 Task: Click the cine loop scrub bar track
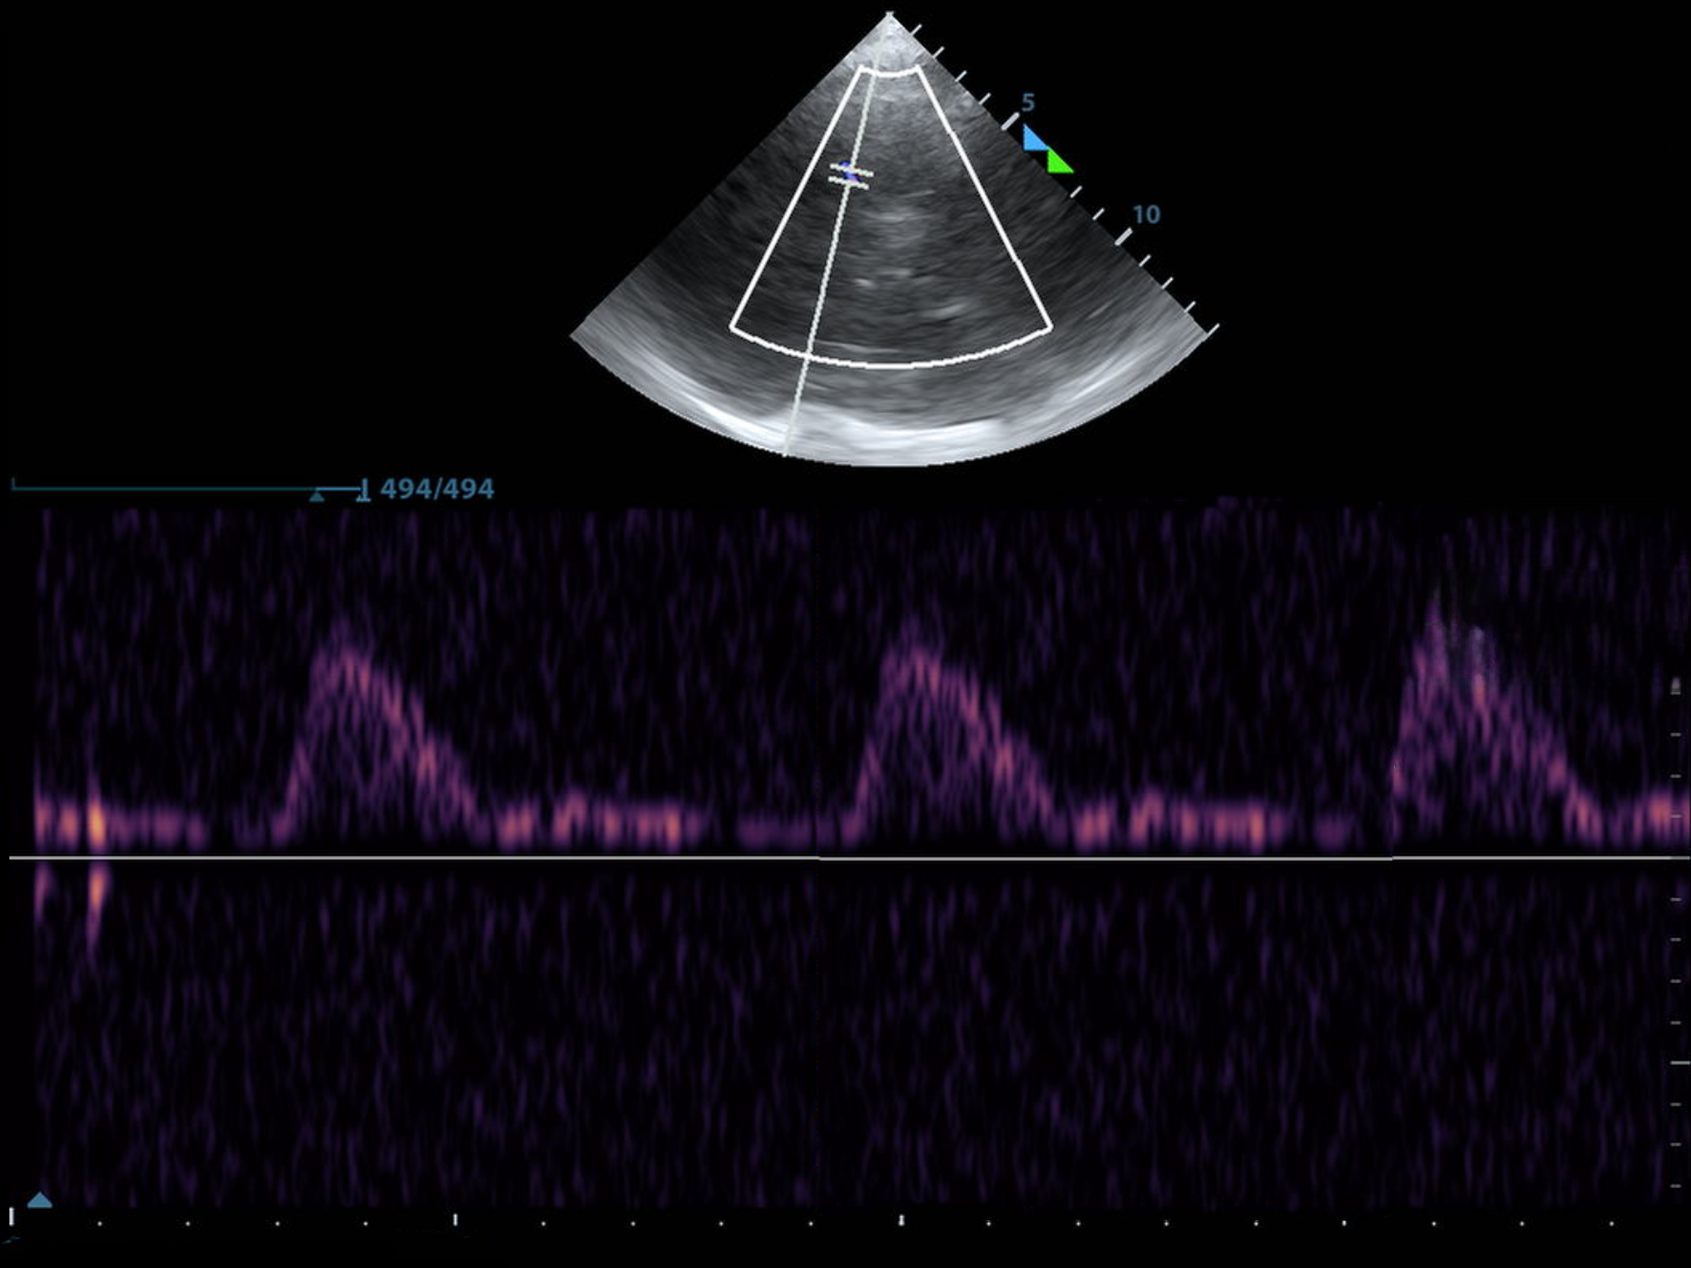pos(186,489)
